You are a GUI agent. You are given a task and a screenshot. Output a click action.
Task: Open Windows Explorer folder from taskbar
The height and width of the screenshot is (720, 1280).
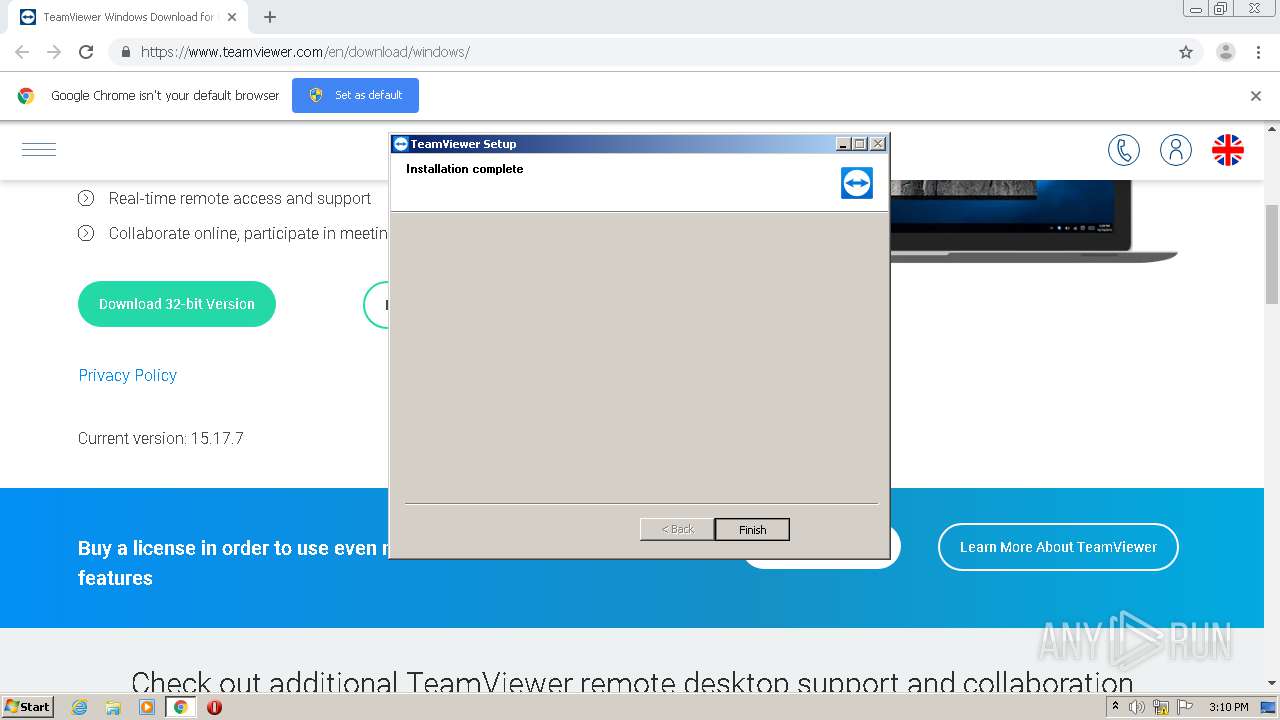[x=113, y=707]
